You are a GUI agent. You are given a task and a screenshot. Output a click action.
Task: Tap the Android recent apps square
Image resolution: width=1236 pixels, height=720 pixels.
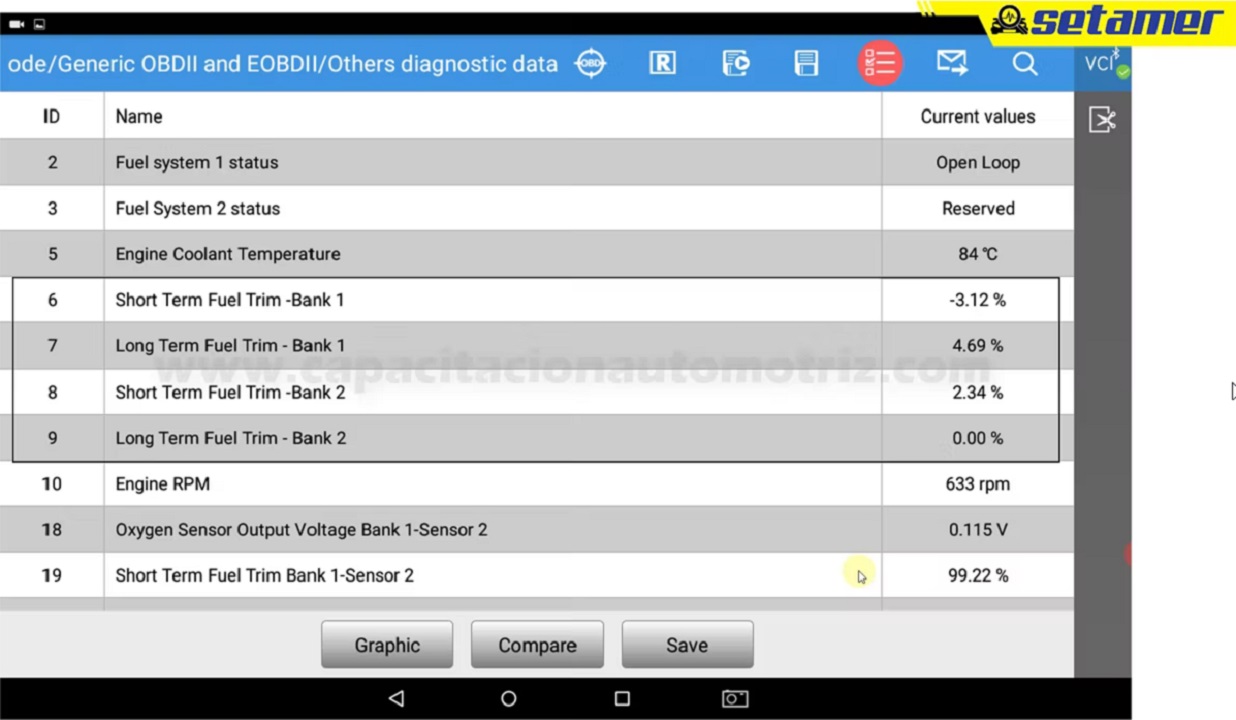[622, 698]
